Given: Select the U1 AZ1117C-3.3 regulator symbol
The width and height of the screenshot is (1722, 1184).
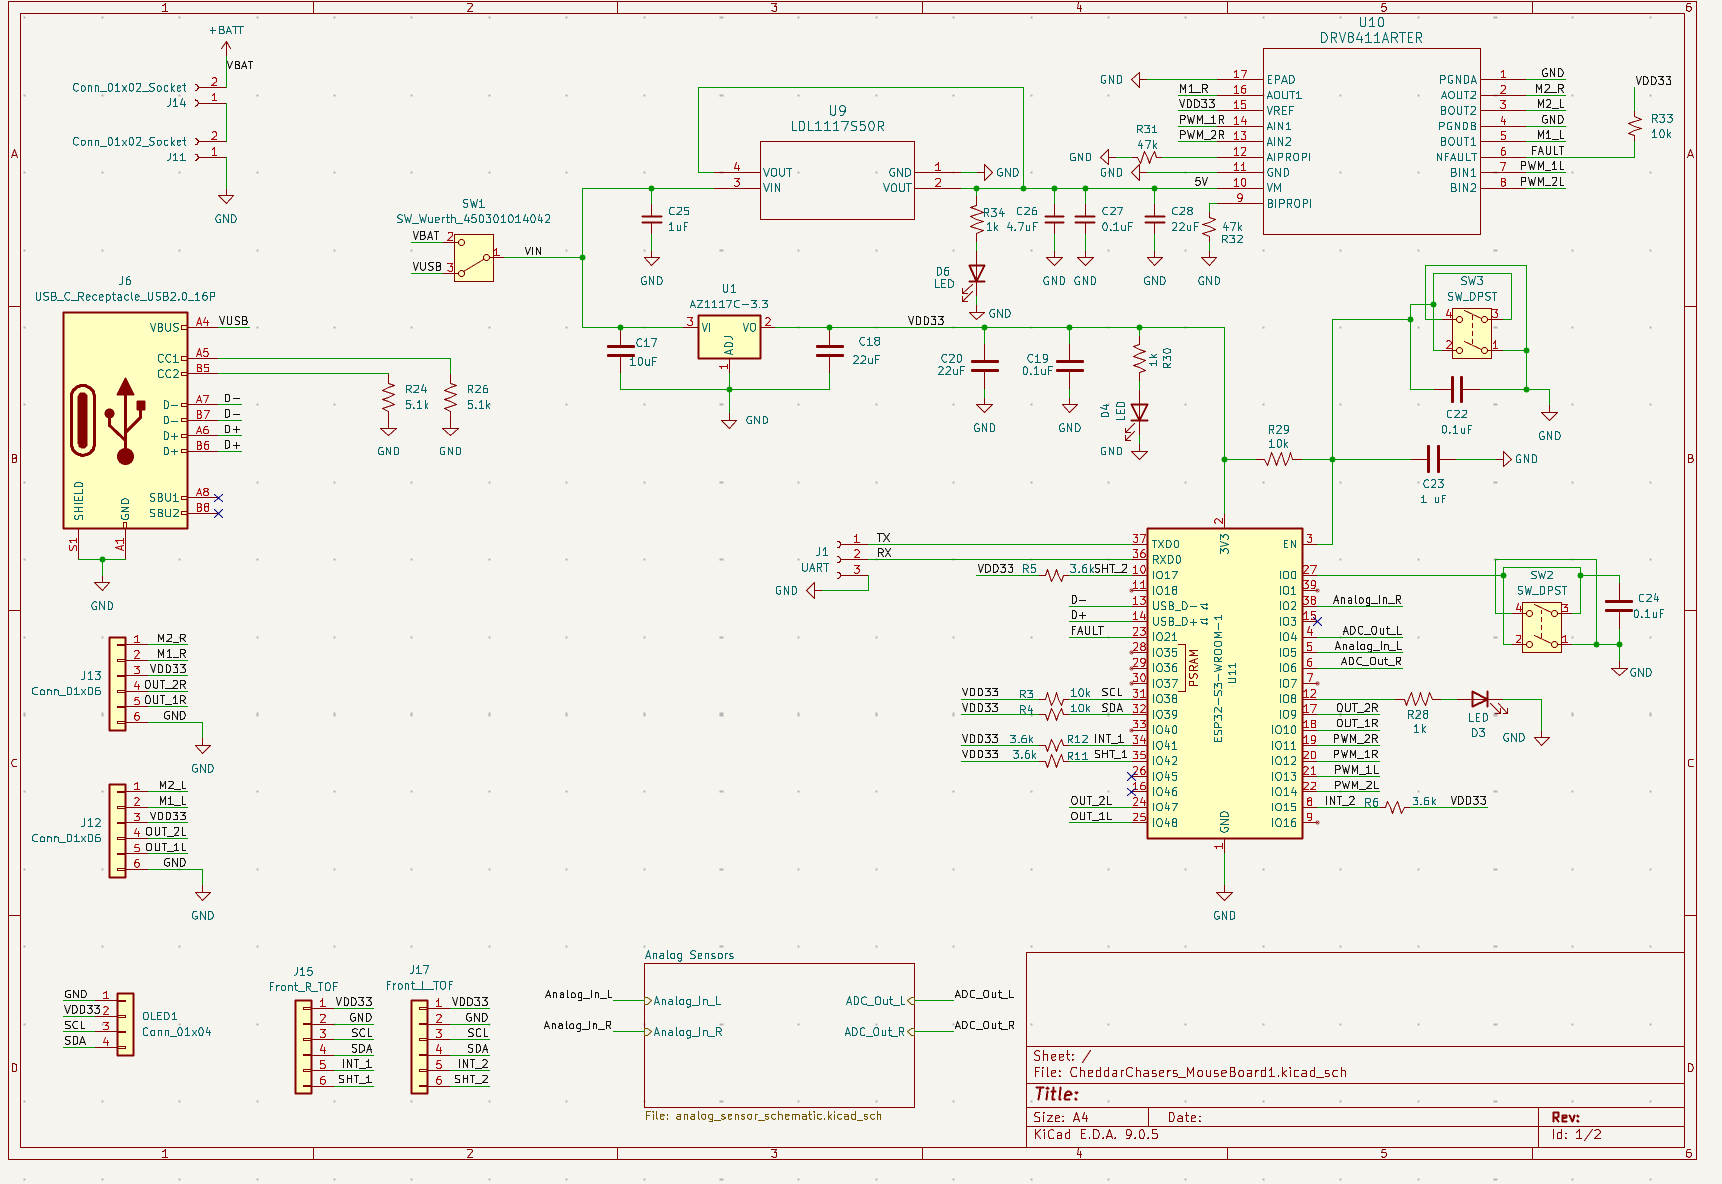Looking at the screenshot, I should point(729,337).
